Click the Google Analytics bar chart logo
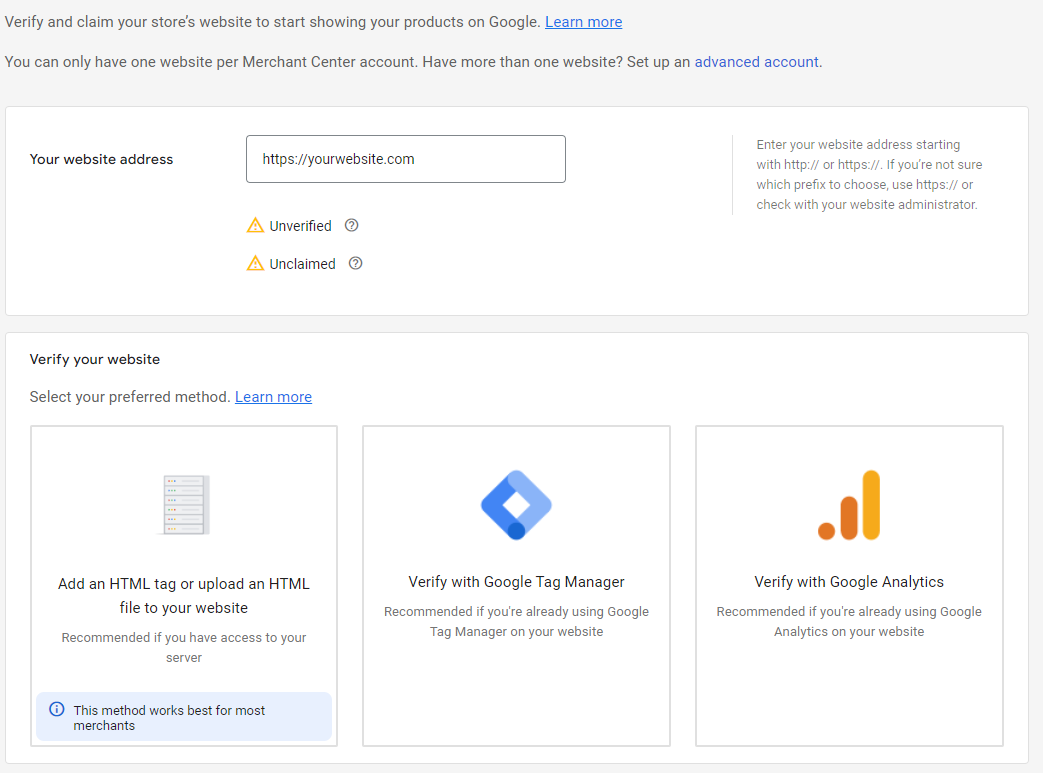Viewport: 1043px width, 773px height. click(849, 505)
